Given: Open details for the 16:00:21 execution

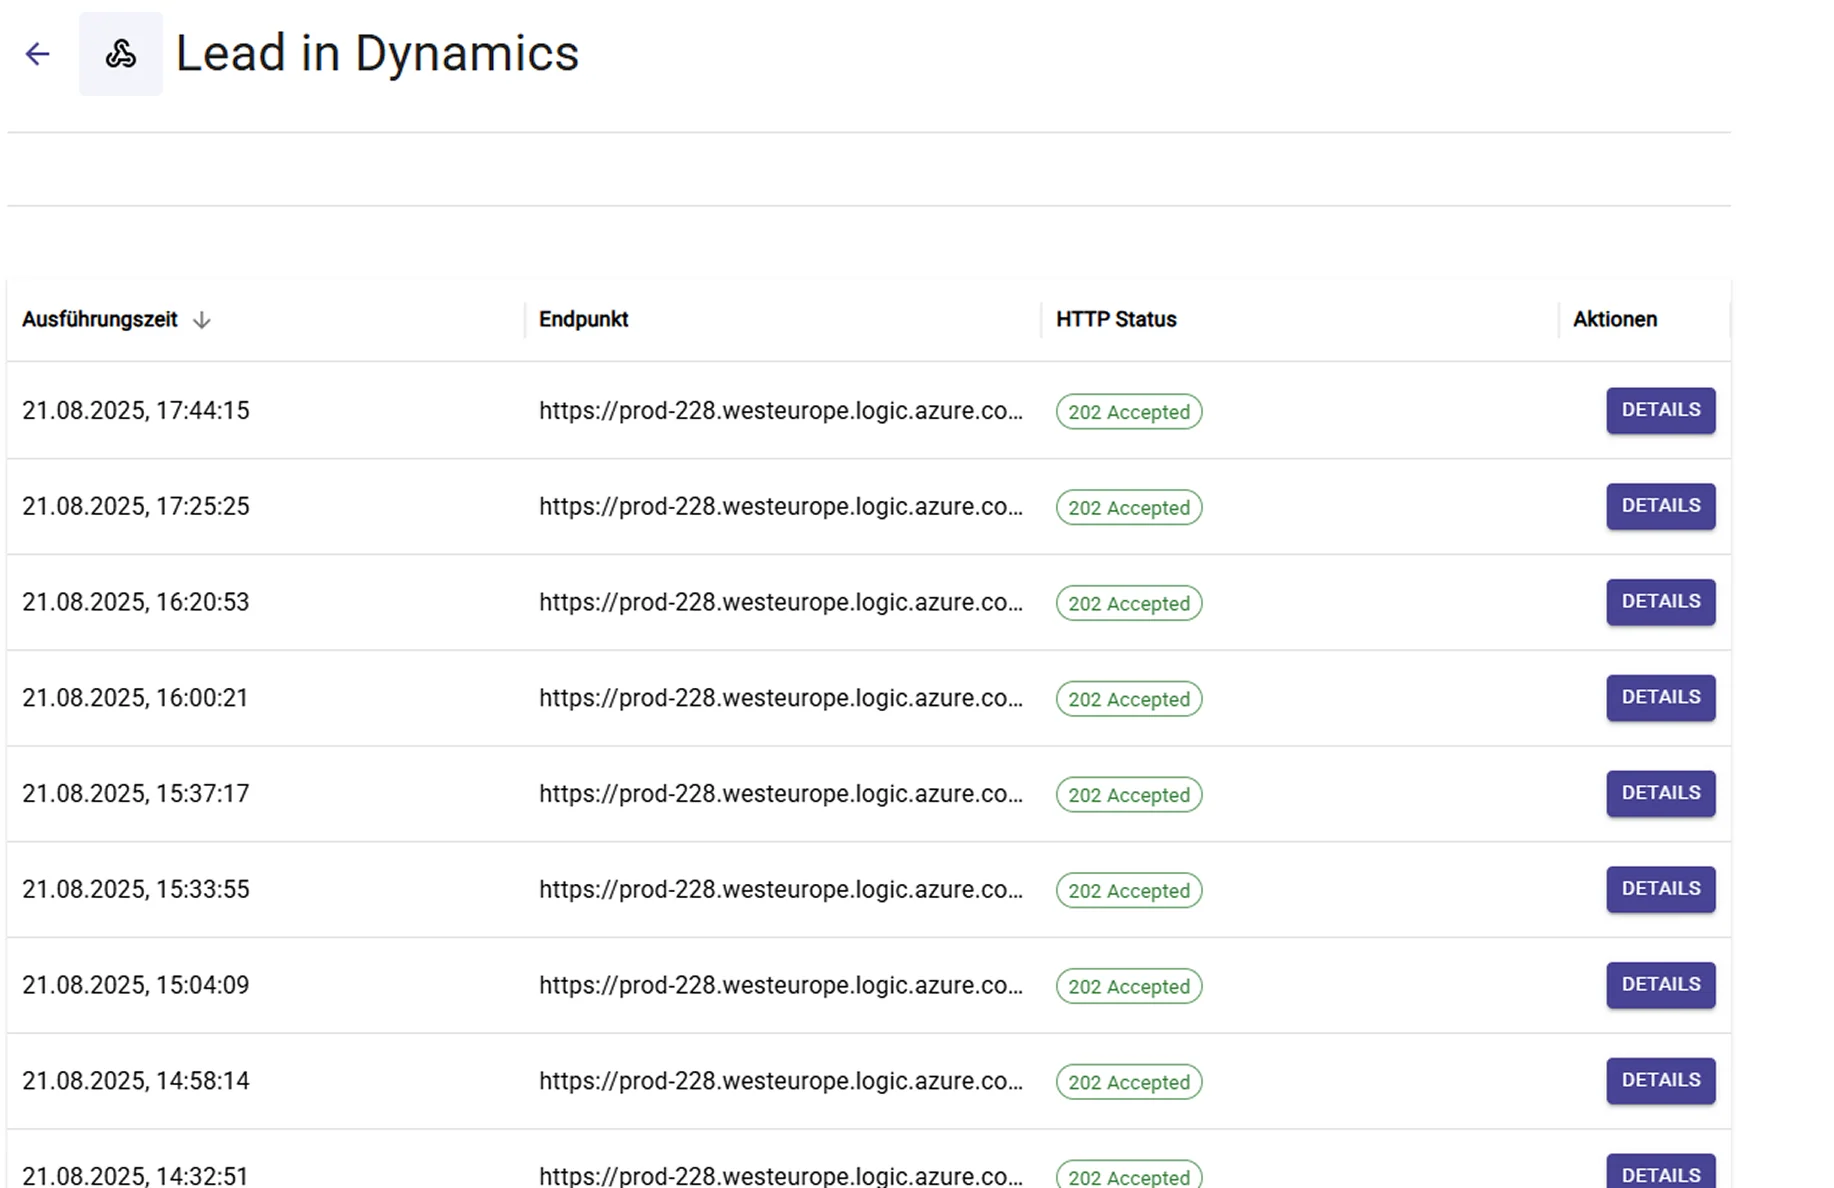Looking at the screenshot, I should coord(1661,698).
